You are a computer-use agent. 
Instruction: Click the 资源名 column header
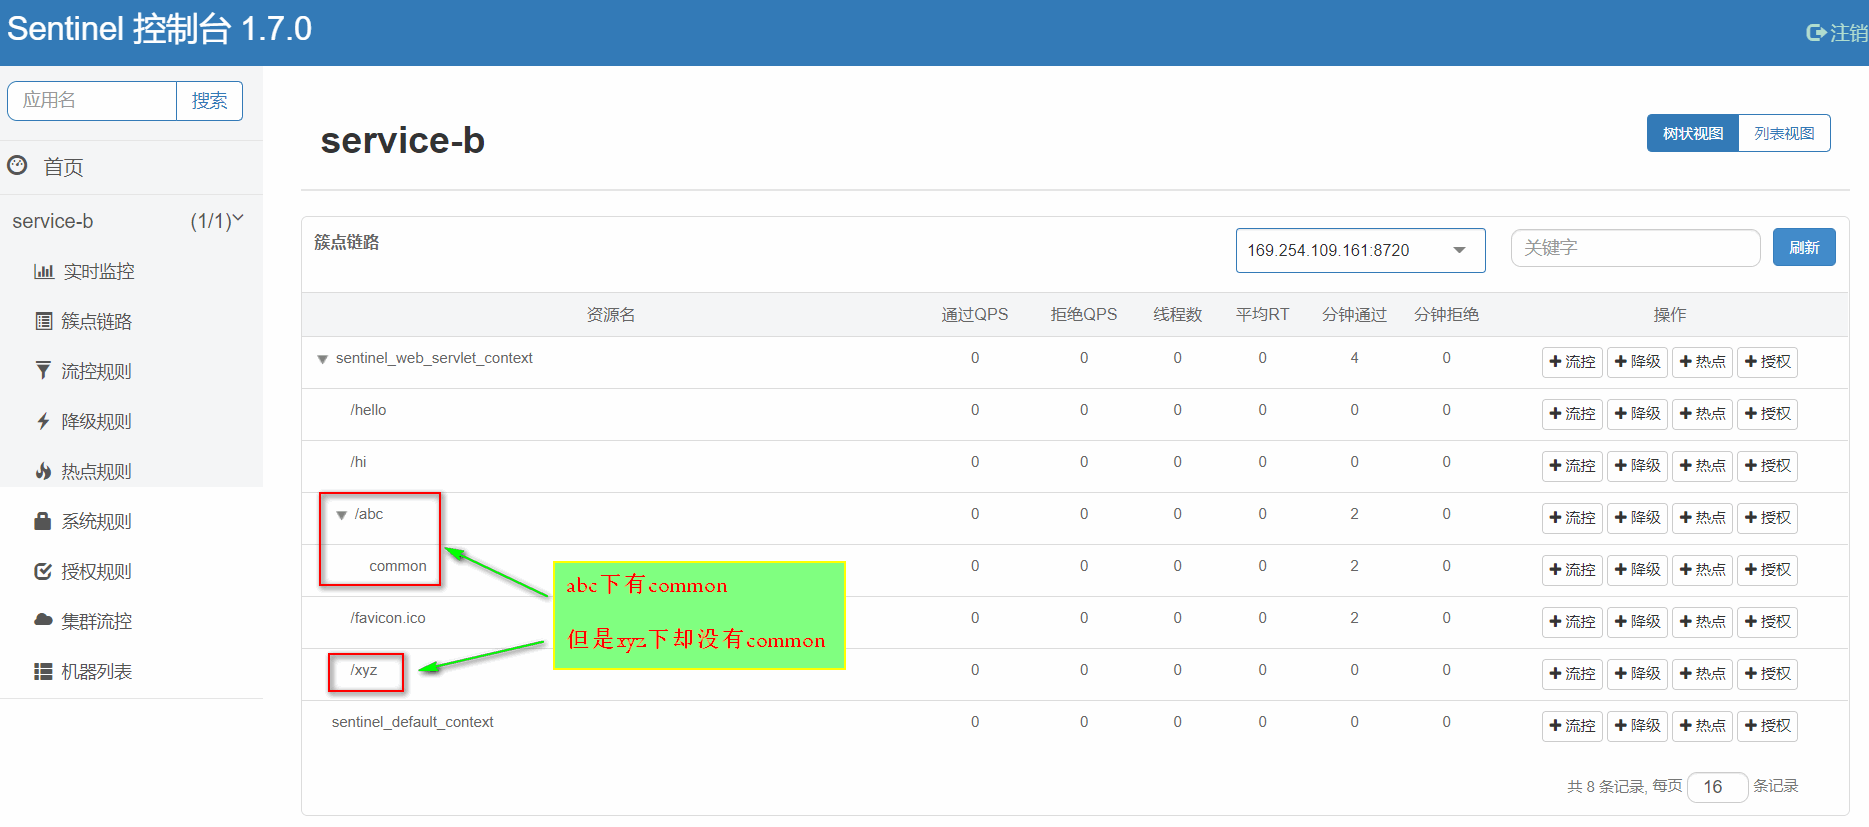click(x=611, y=315)
